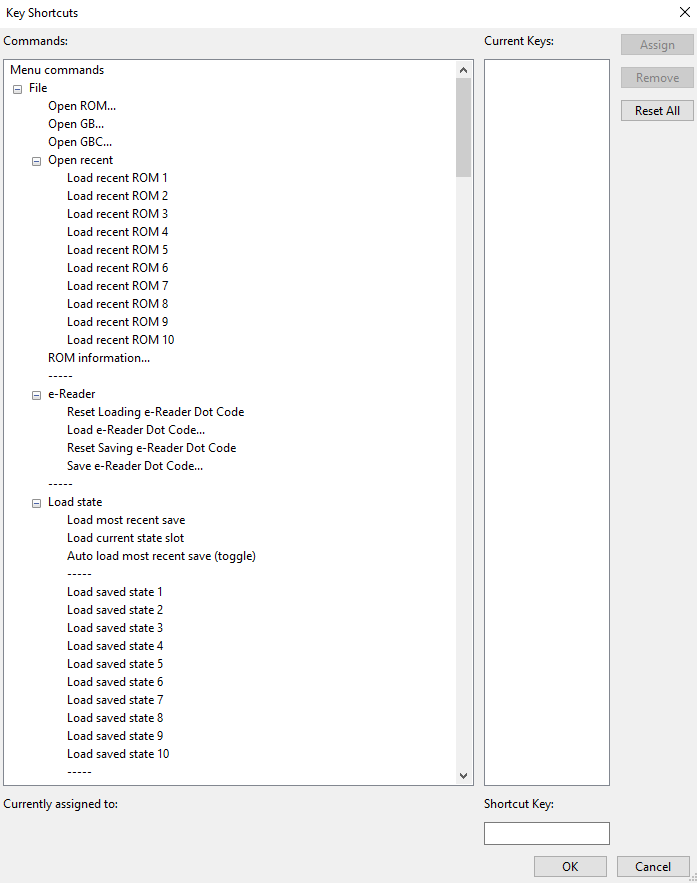Select Load recent ROM 7

117,286
